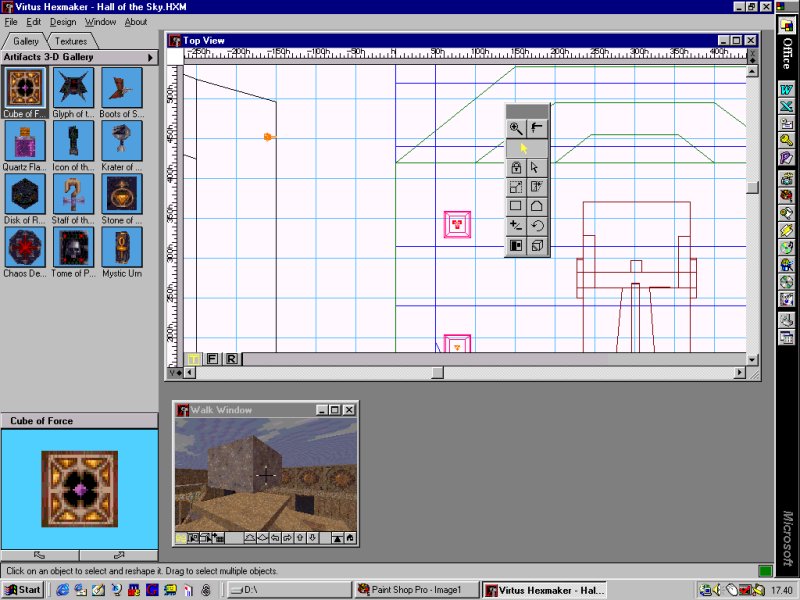Open the File menu
The height and width of the screenshot is (600, 800).
point(11,22)
